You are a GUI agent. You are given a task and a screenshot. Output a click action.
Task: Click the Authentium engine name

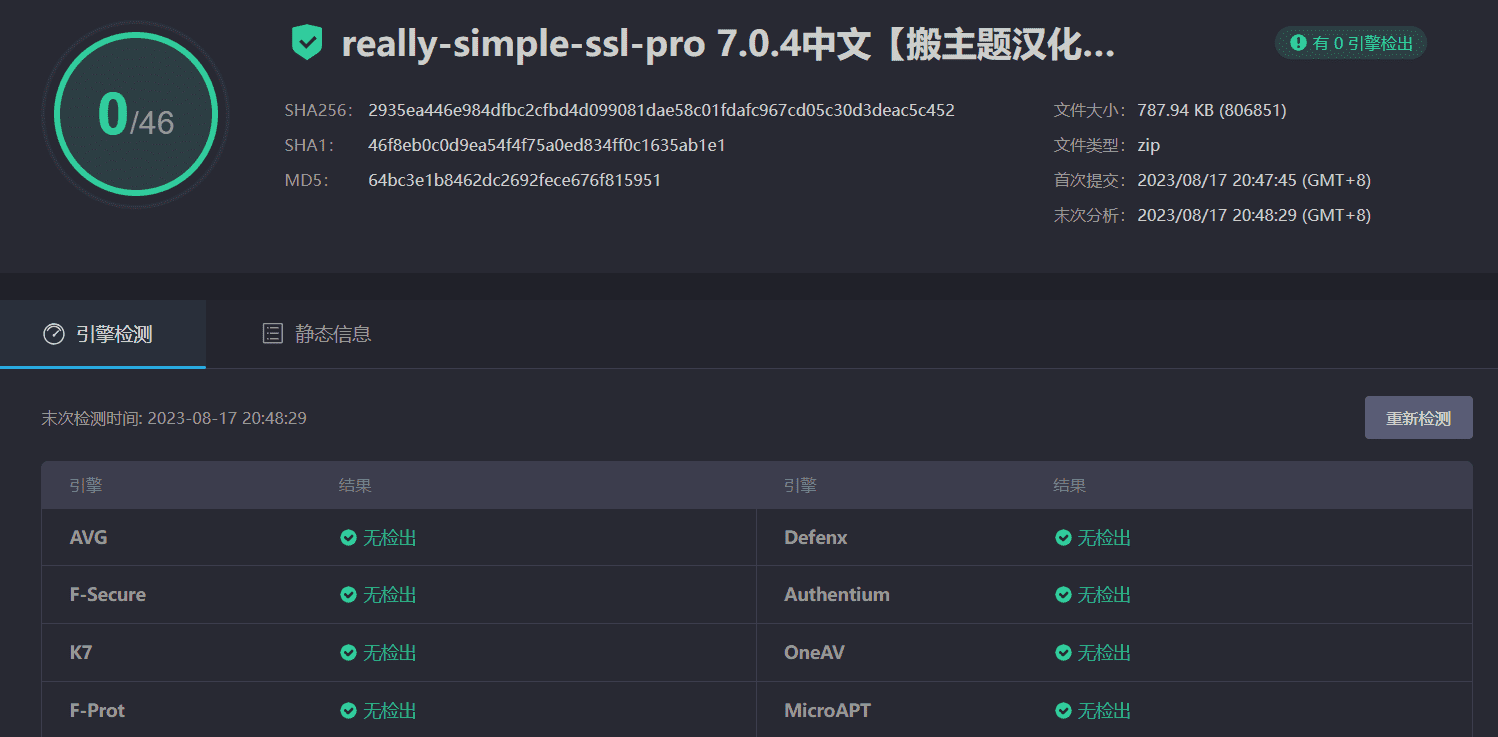(837, 595)
